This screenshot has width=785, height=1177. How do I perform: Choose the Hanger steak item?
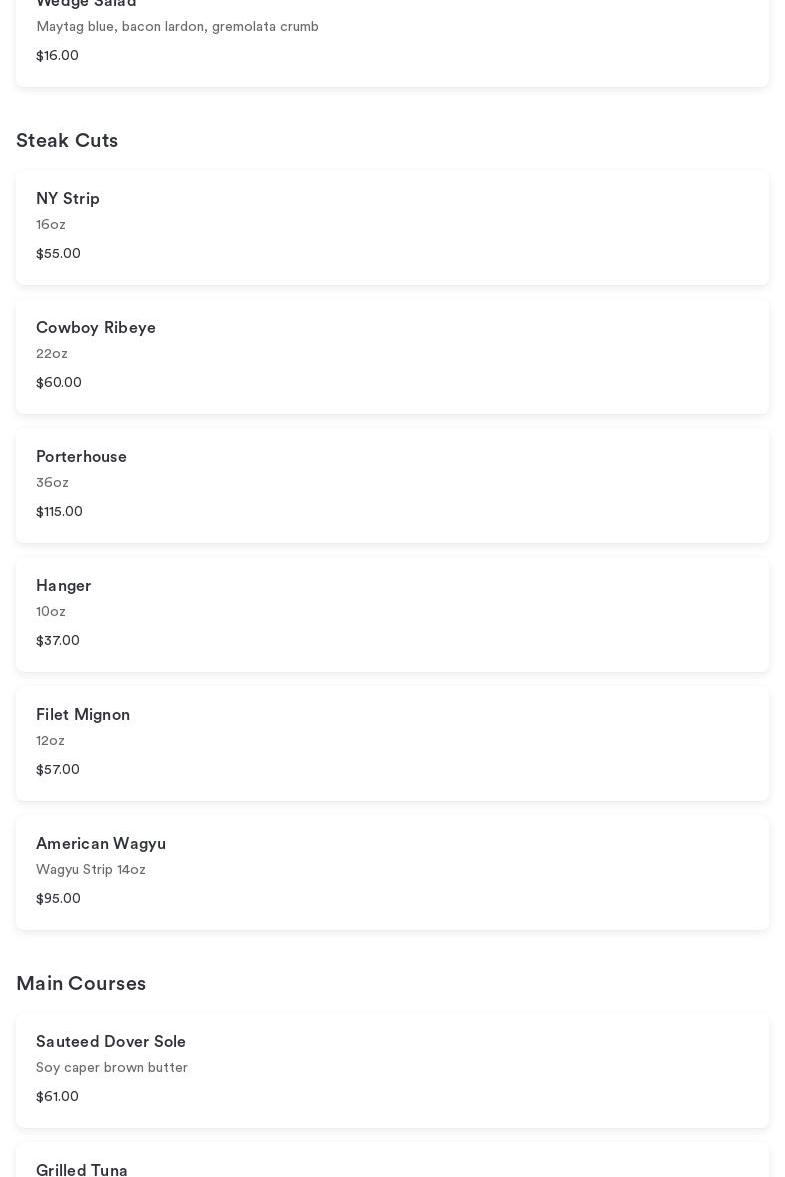(392, 614)
